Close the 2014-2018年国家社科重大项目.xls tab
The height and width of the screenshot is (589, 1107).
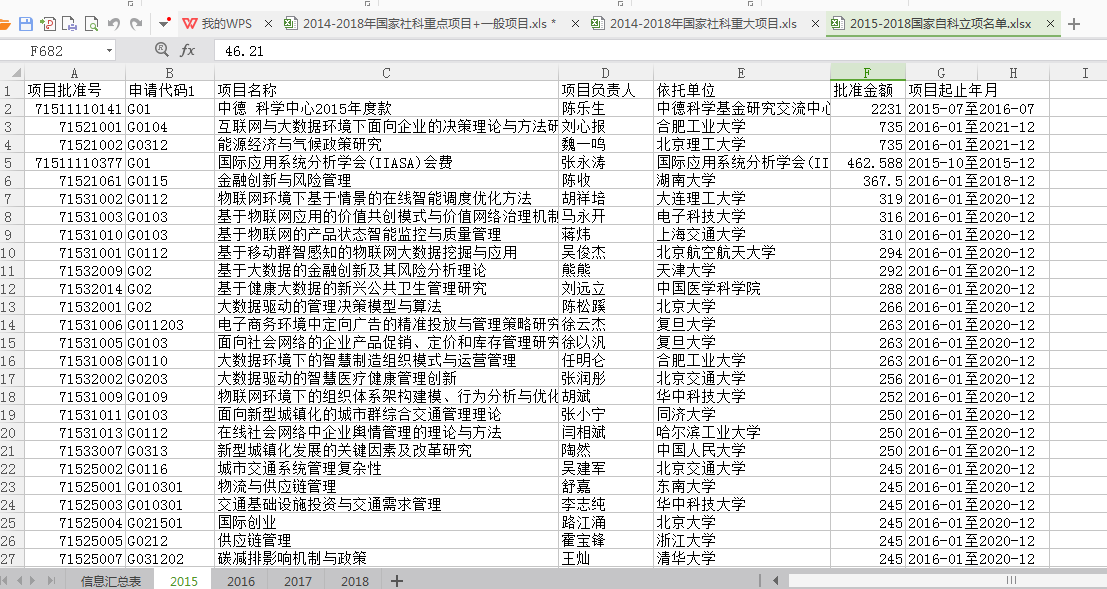coord(815,24)
